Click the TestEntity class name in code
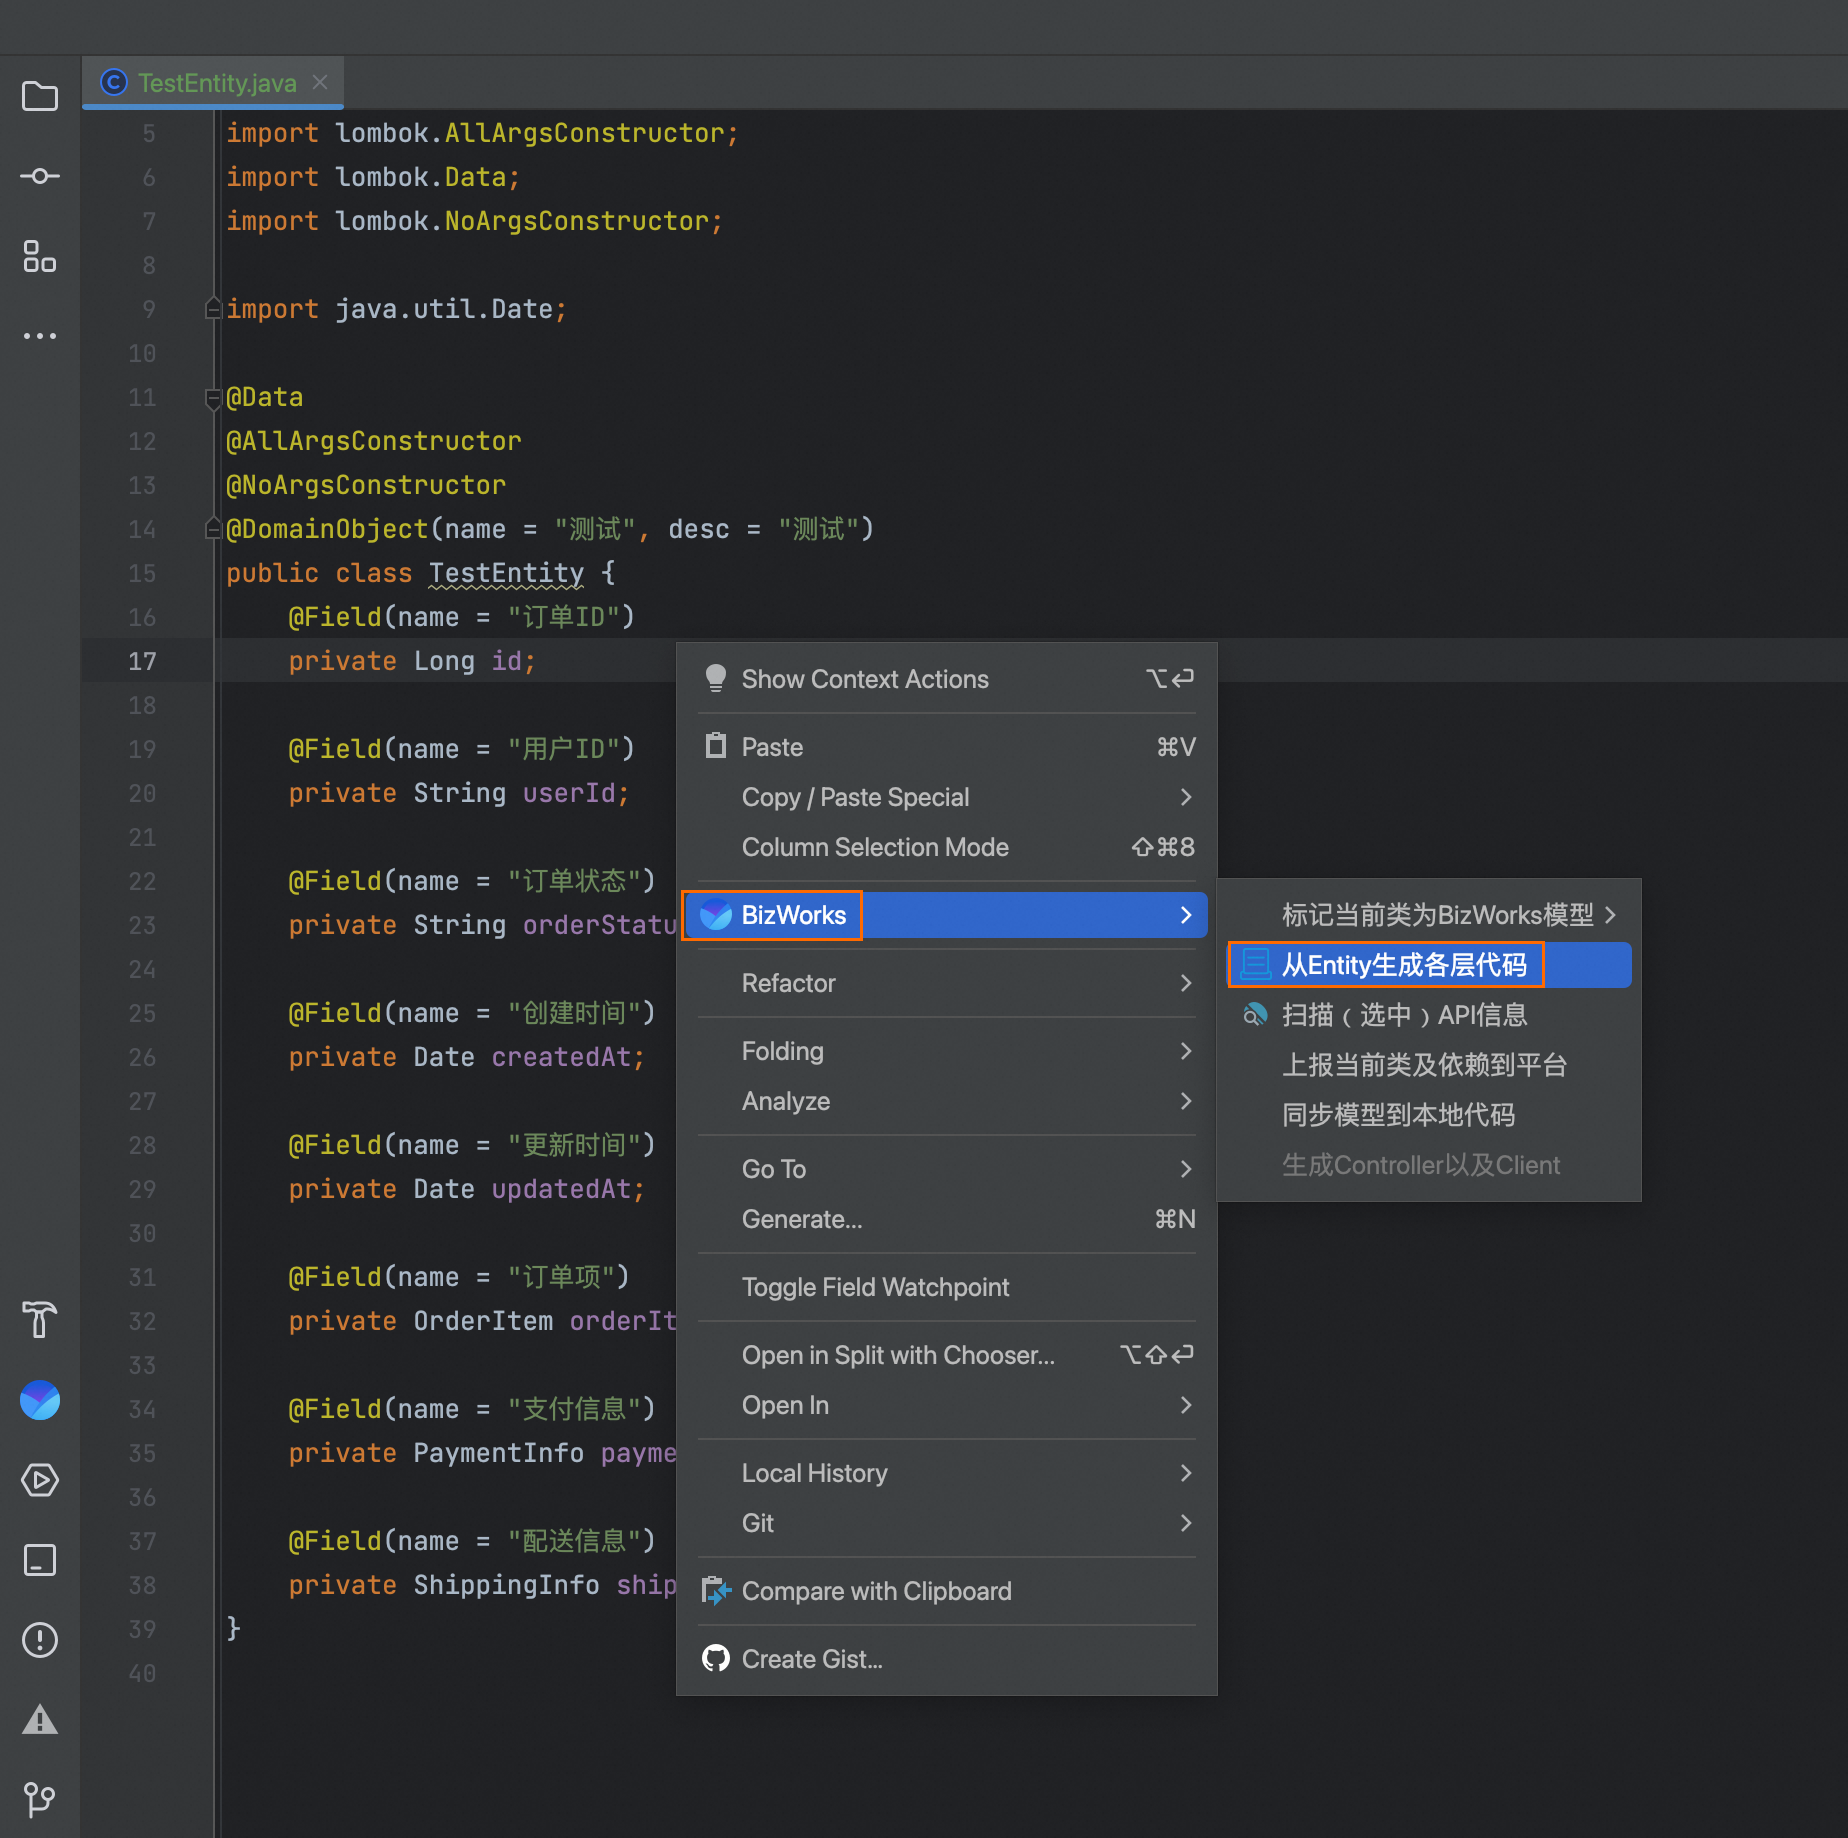 (x=506, y=572)
